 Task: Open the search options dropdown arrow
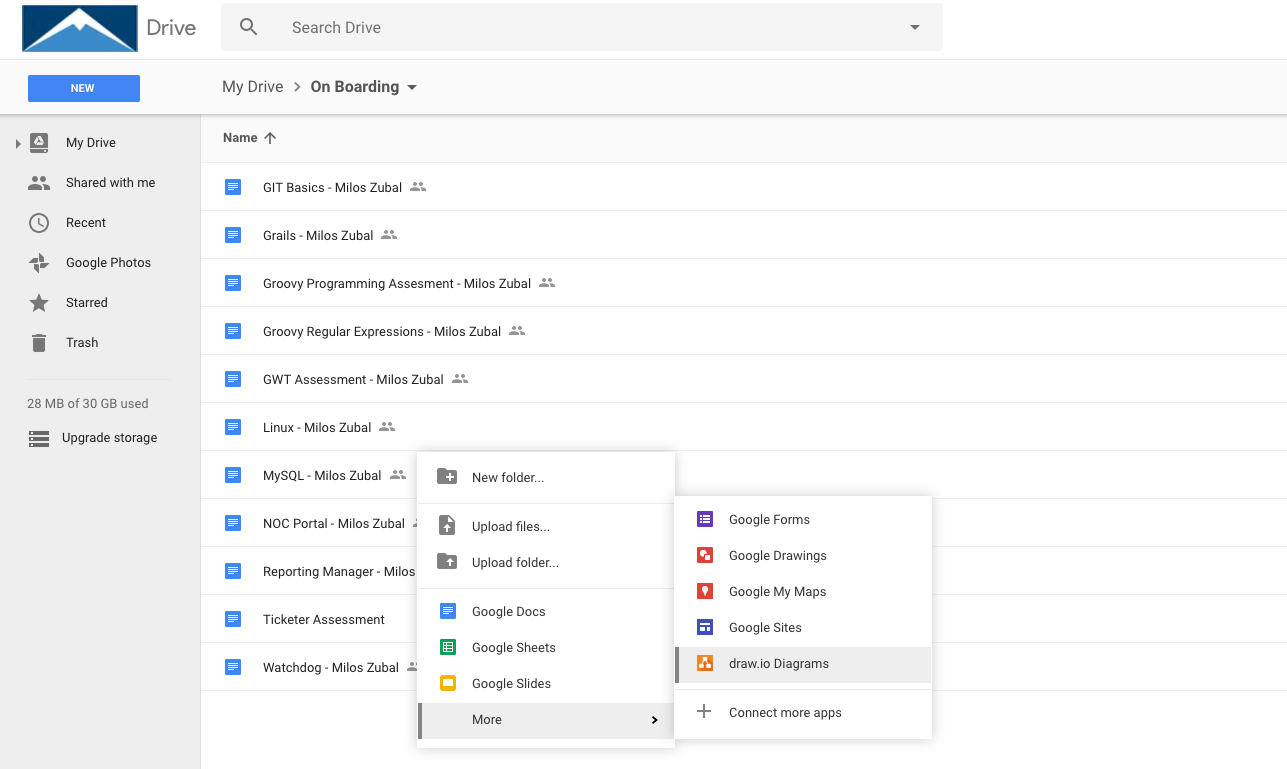point(914,28)
